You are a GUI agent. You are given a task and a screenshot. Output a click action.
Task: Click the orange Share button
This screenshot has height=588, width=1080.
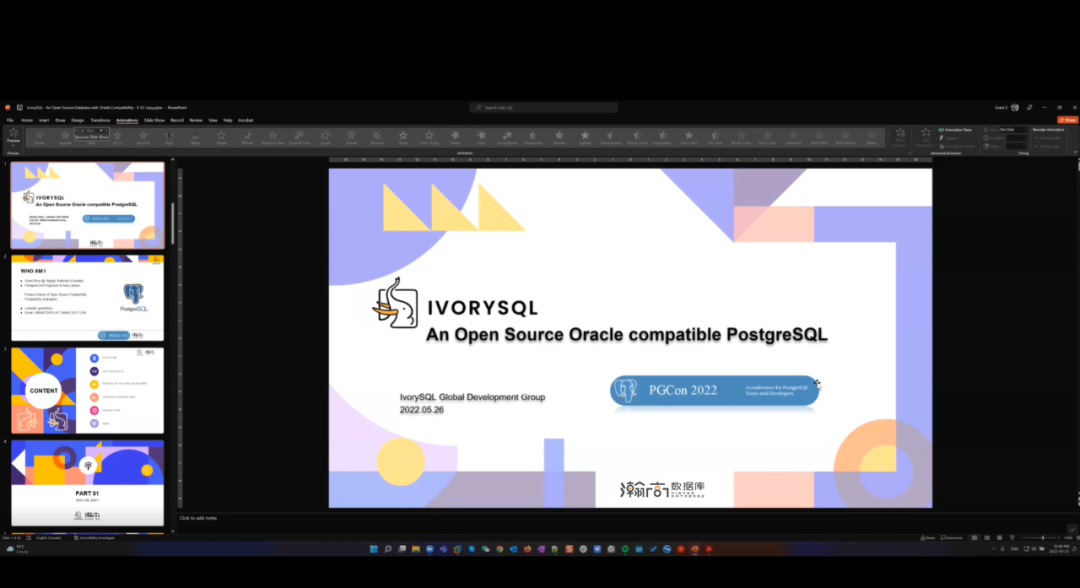tap(1067, 120)
